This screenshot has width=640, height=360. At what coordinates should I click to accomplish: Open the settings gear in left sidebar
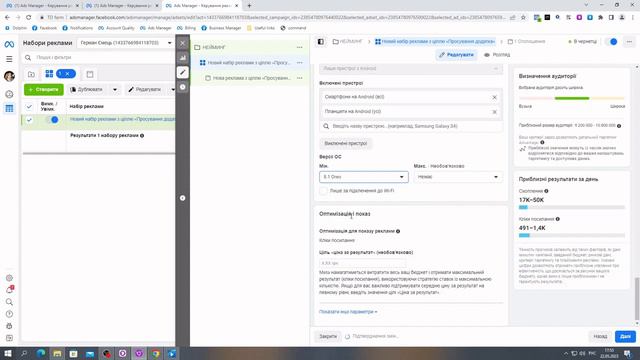(x=9, y=278)
